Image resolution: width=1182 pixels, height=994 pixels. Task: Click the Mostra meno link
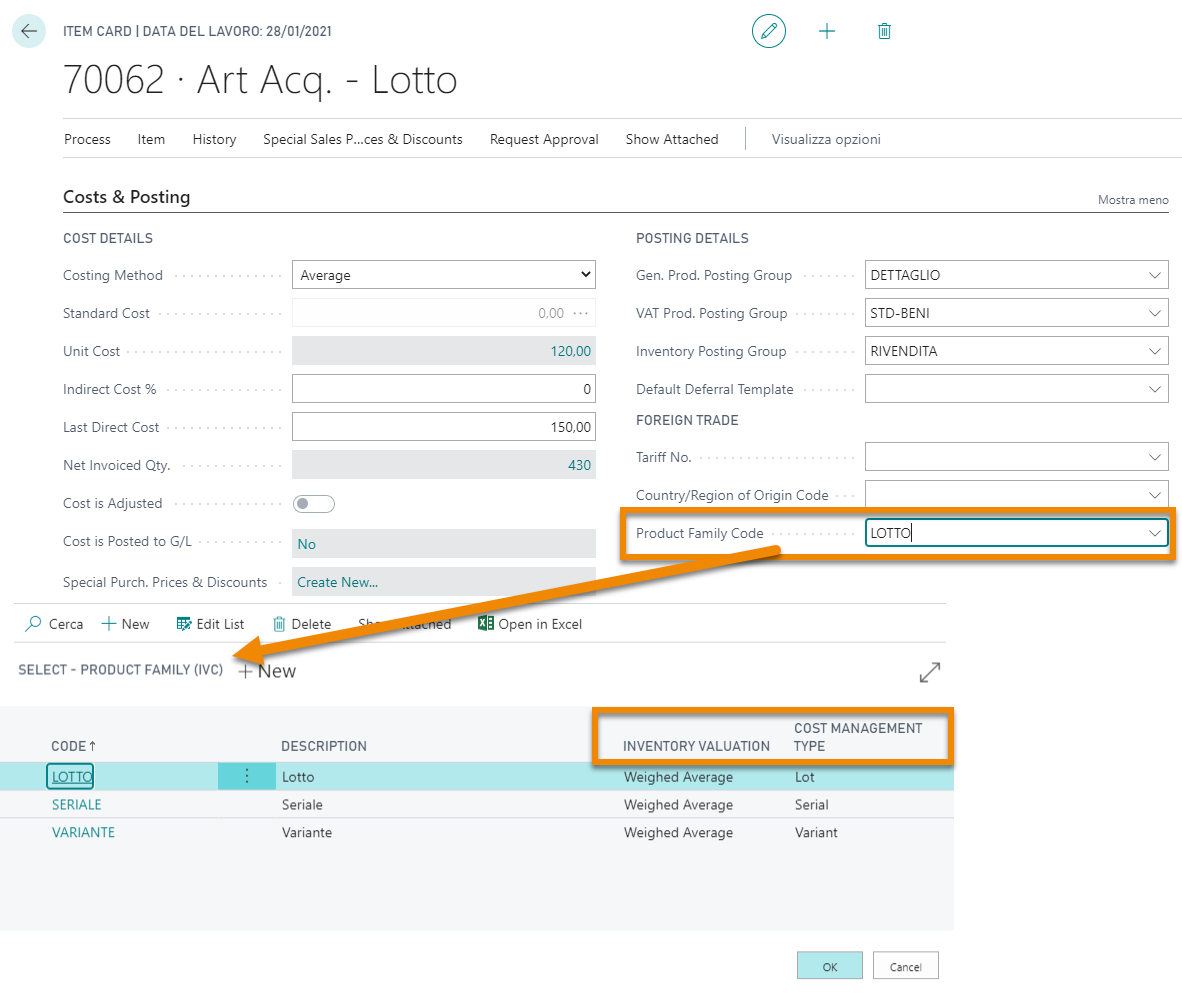pyautogui.click(x=1133, y=200)
